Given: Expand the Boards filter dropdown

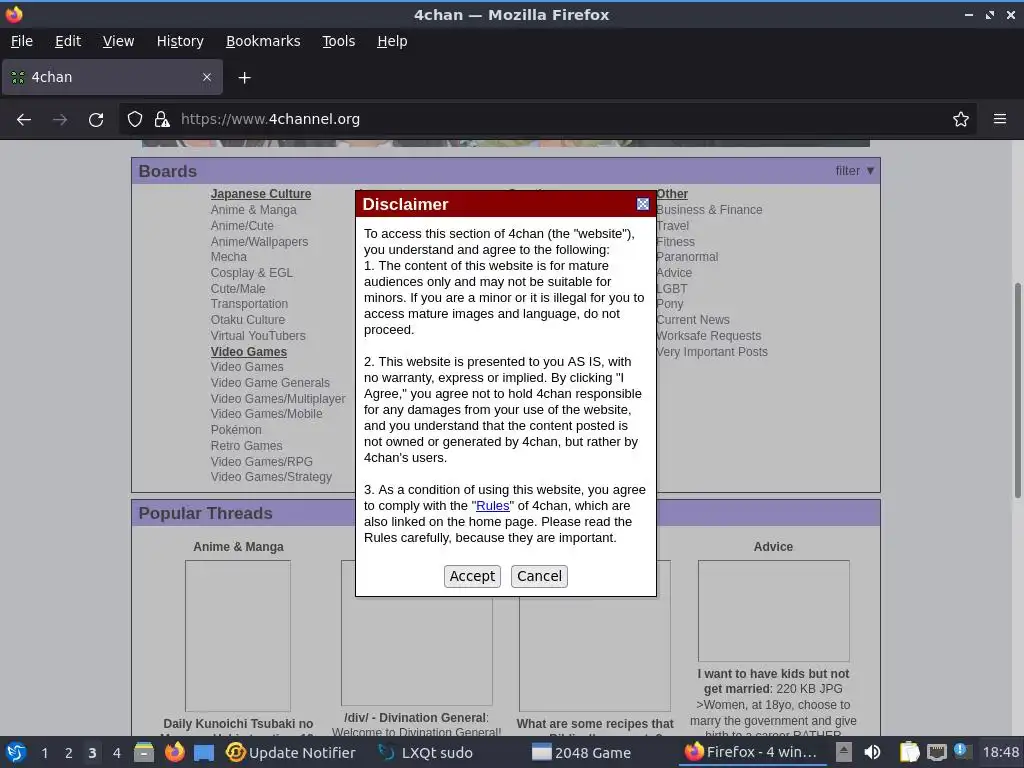Looking at the screenshot, I should tap(855, 171).
